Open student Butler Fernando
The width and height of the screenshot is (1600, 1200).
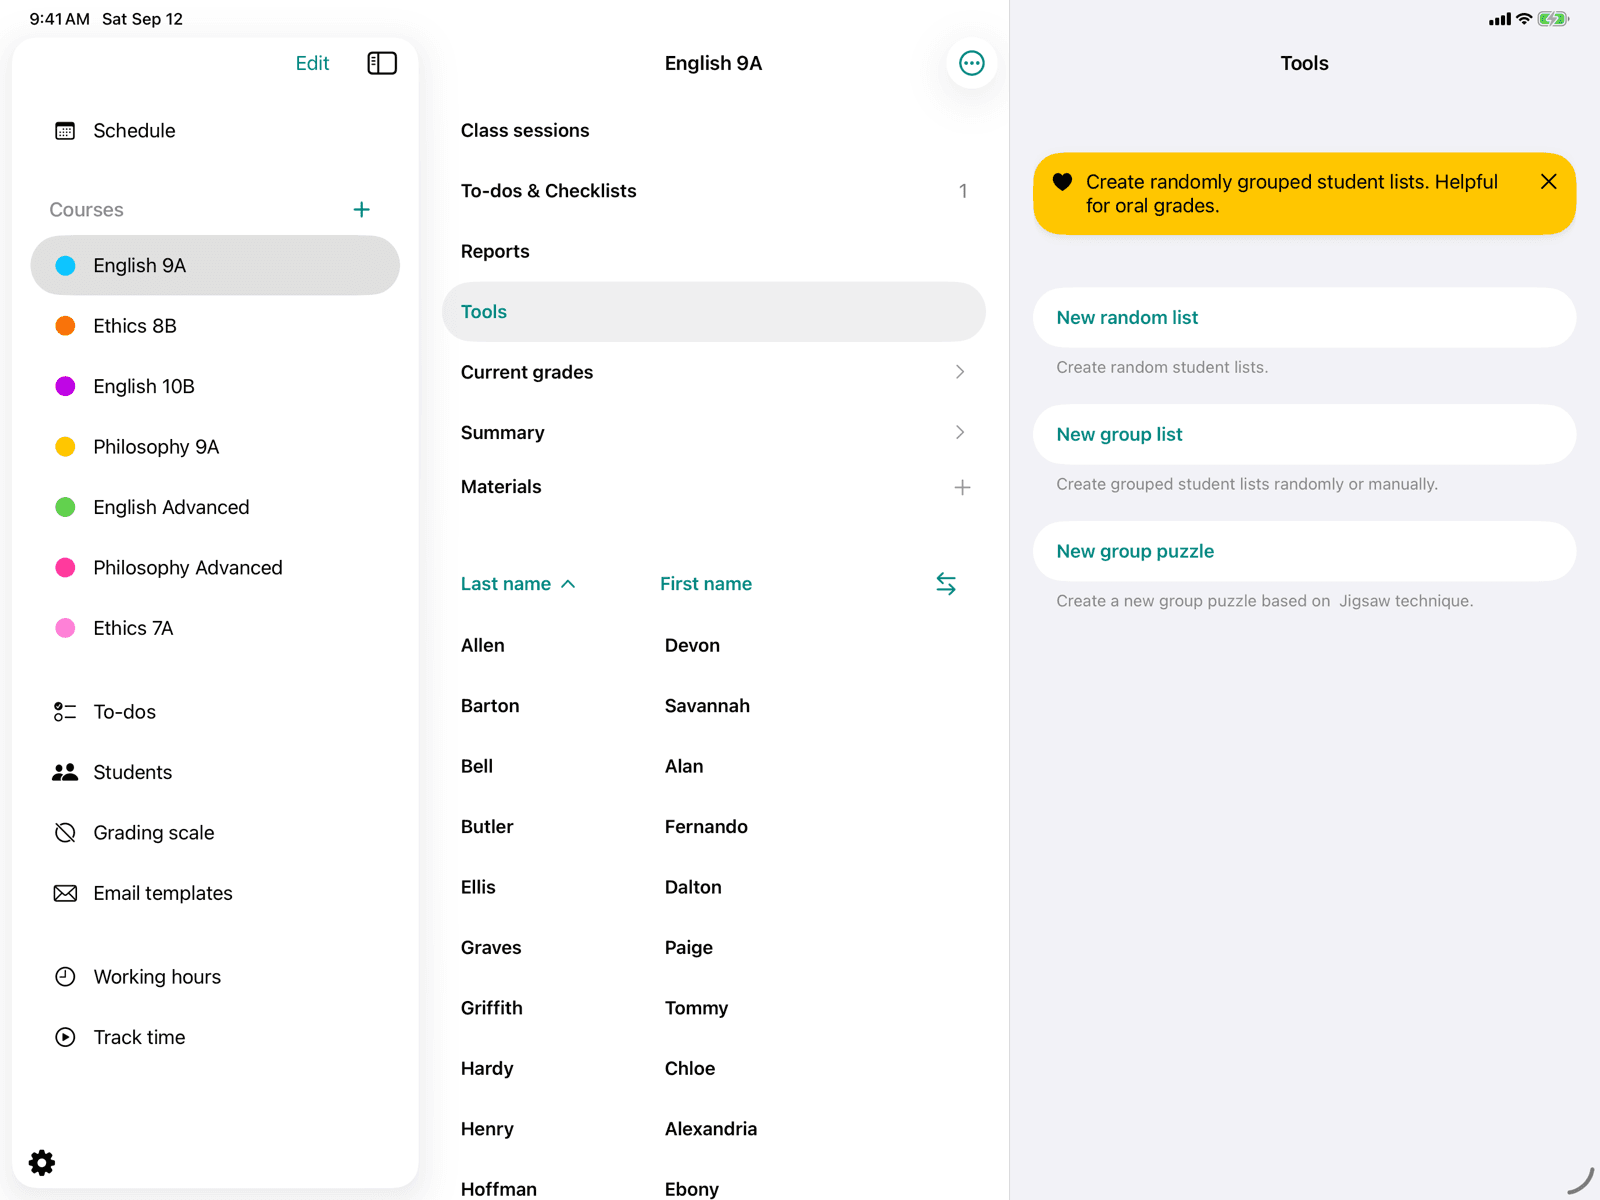pos(714,827)
